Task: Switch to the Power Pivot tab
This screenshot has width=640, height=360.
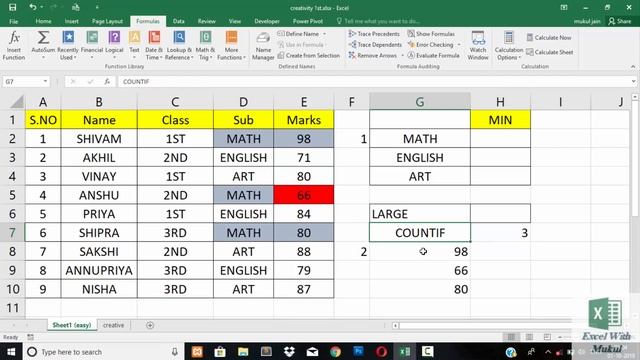Action: [x=308, y=21]
